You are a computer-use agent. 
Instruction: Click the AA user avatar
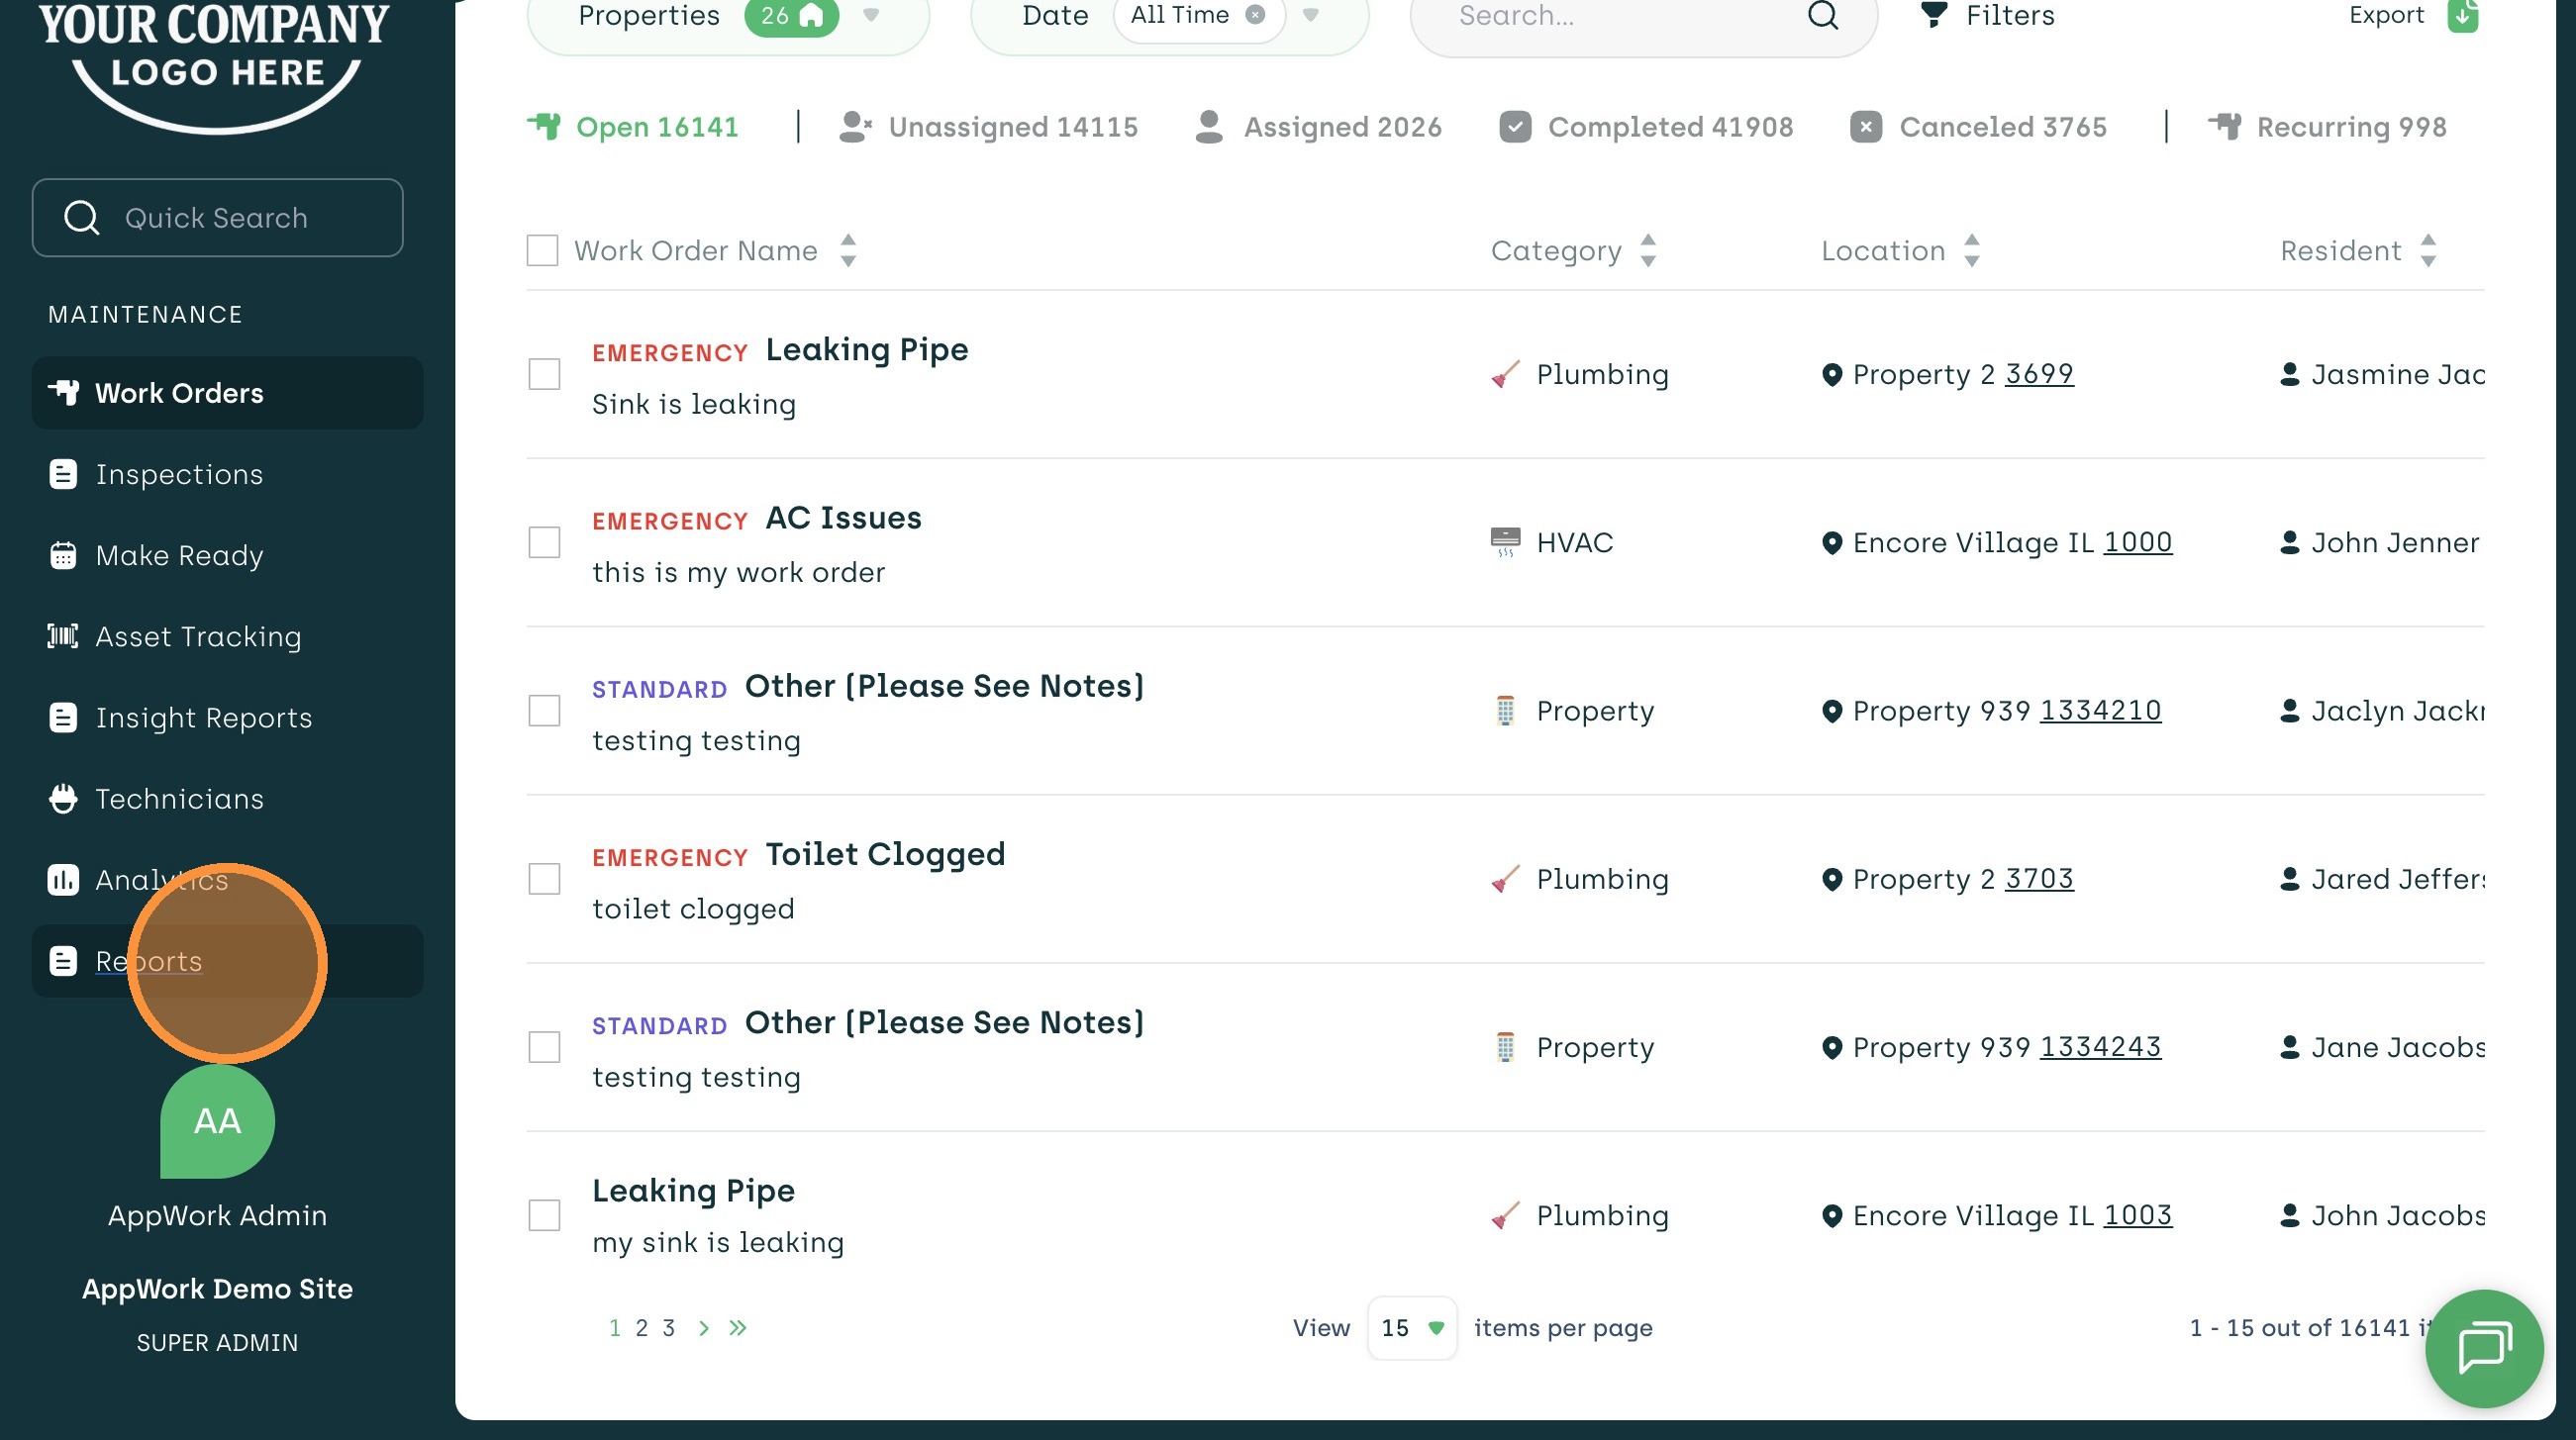point(217,1121)
